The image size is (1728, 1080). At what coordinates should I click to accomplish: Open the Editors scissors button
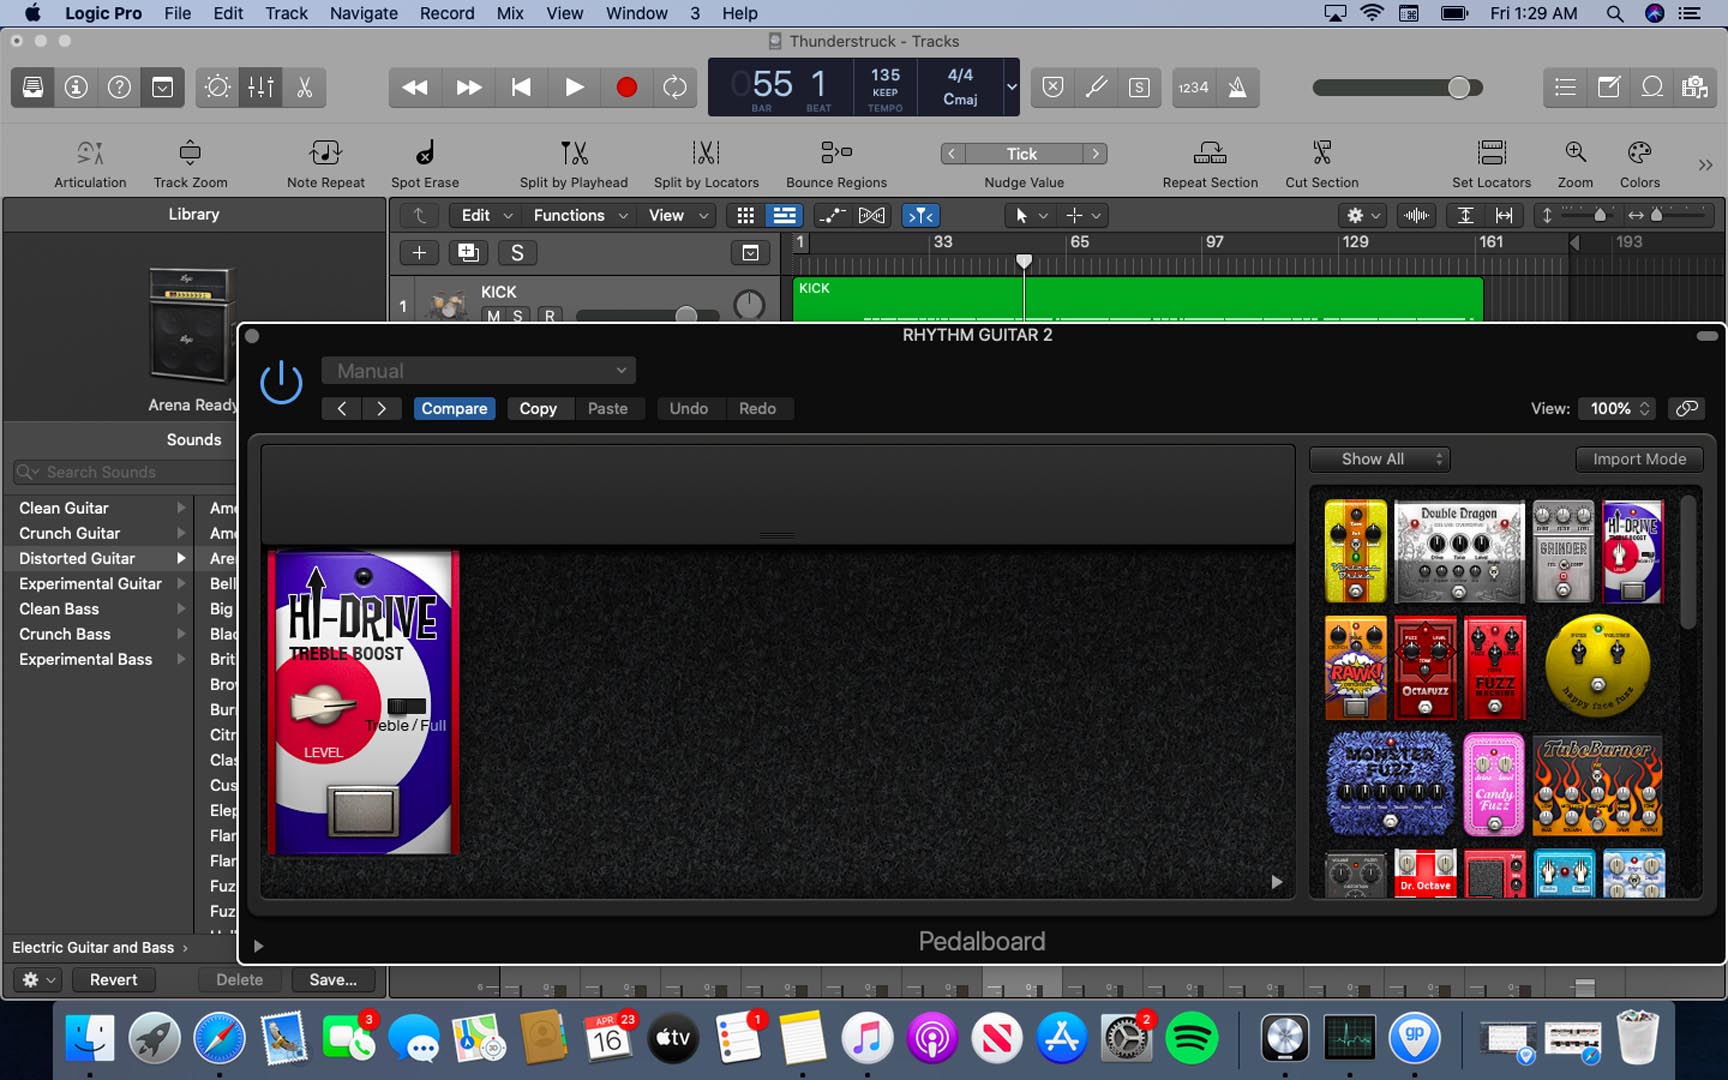pos(304,87)
